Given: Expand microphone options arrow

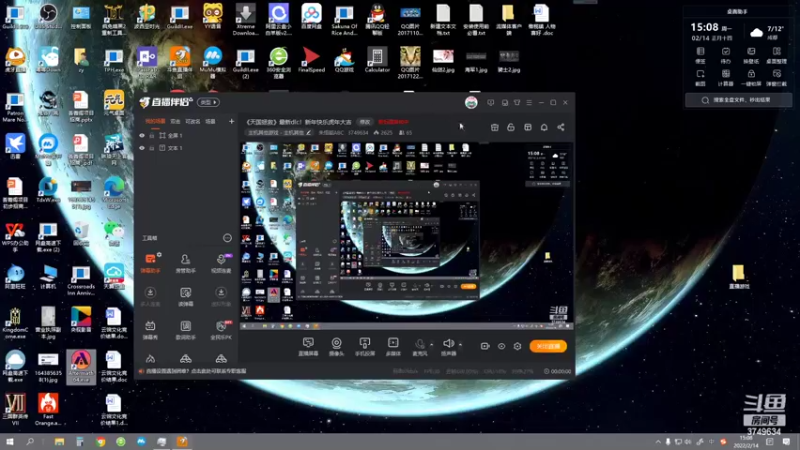Looking at the screenshot, I should pos(432,344).
